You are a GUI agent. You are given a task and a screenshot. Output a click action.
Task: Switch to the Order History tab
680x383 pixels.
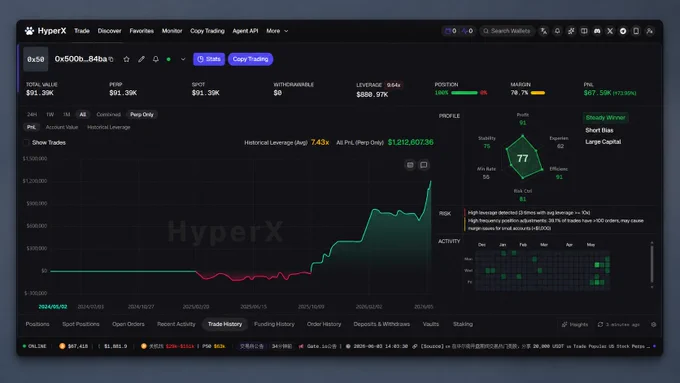click(x=324, y=324)
